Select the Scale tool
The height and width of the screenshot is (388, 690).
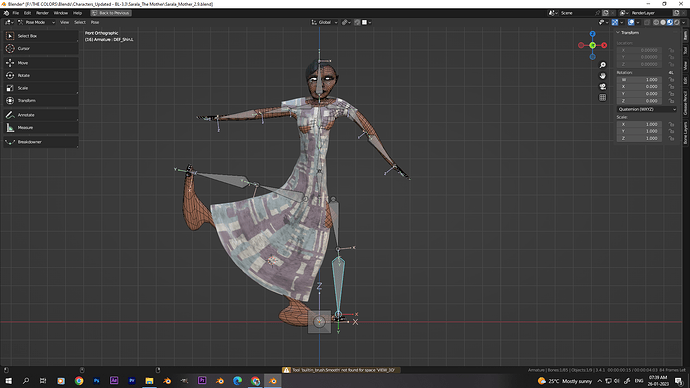40,88
